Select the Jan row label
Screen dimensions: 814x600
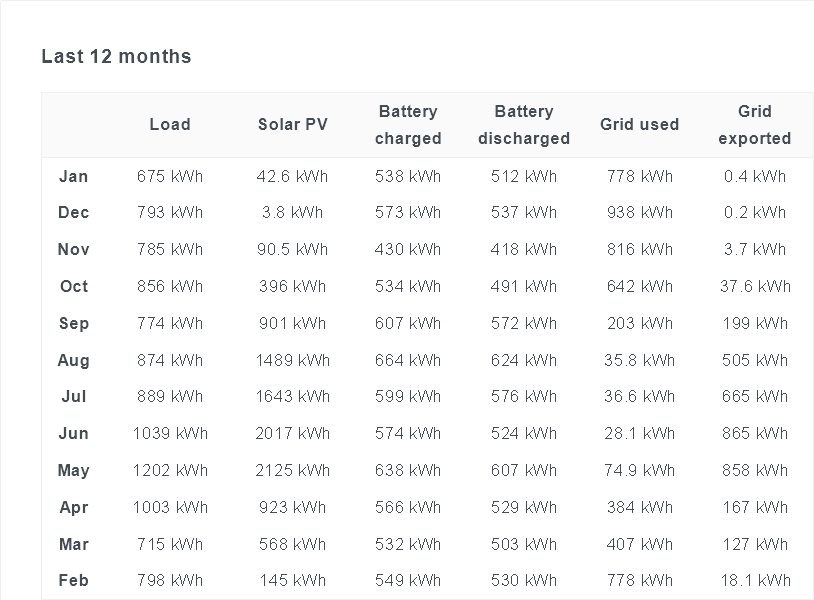[74, 176]
